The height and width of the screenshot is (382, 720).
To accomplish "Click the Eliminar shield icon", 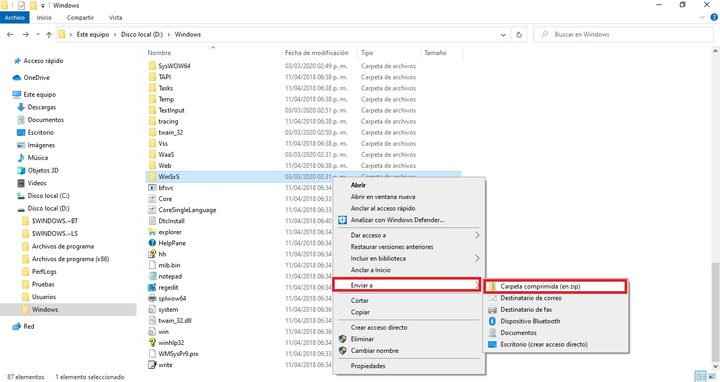I will 343,339.
